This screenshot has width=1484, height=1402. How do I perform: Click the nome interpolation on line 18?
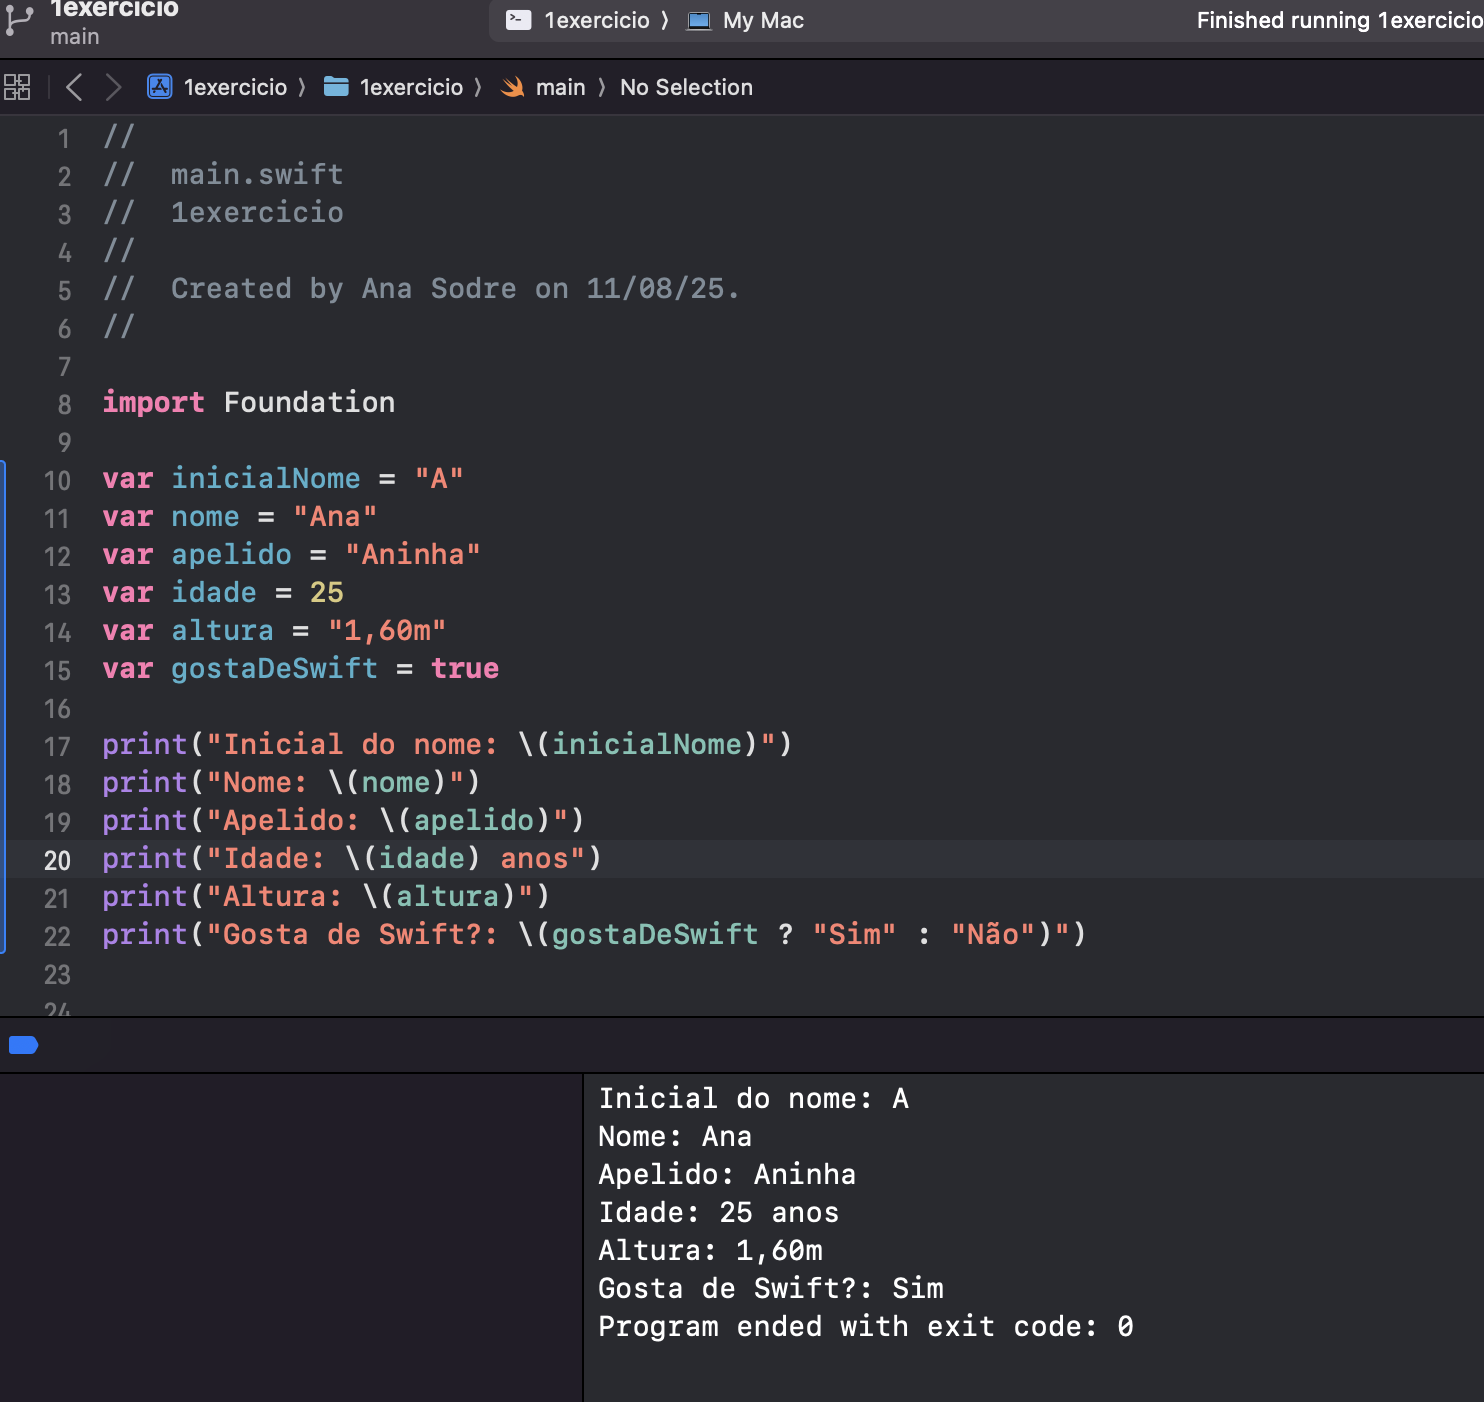395,783
